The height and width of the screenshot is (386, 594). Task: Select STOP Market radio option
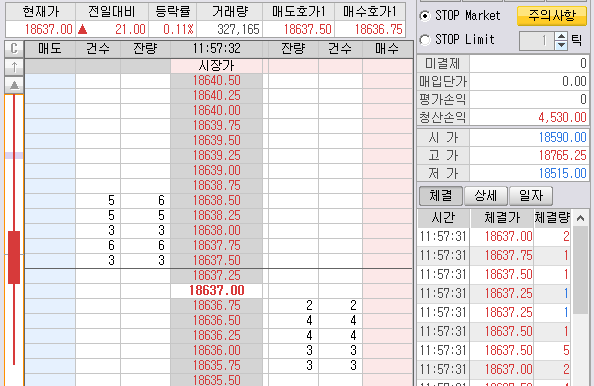click(425, 16)
